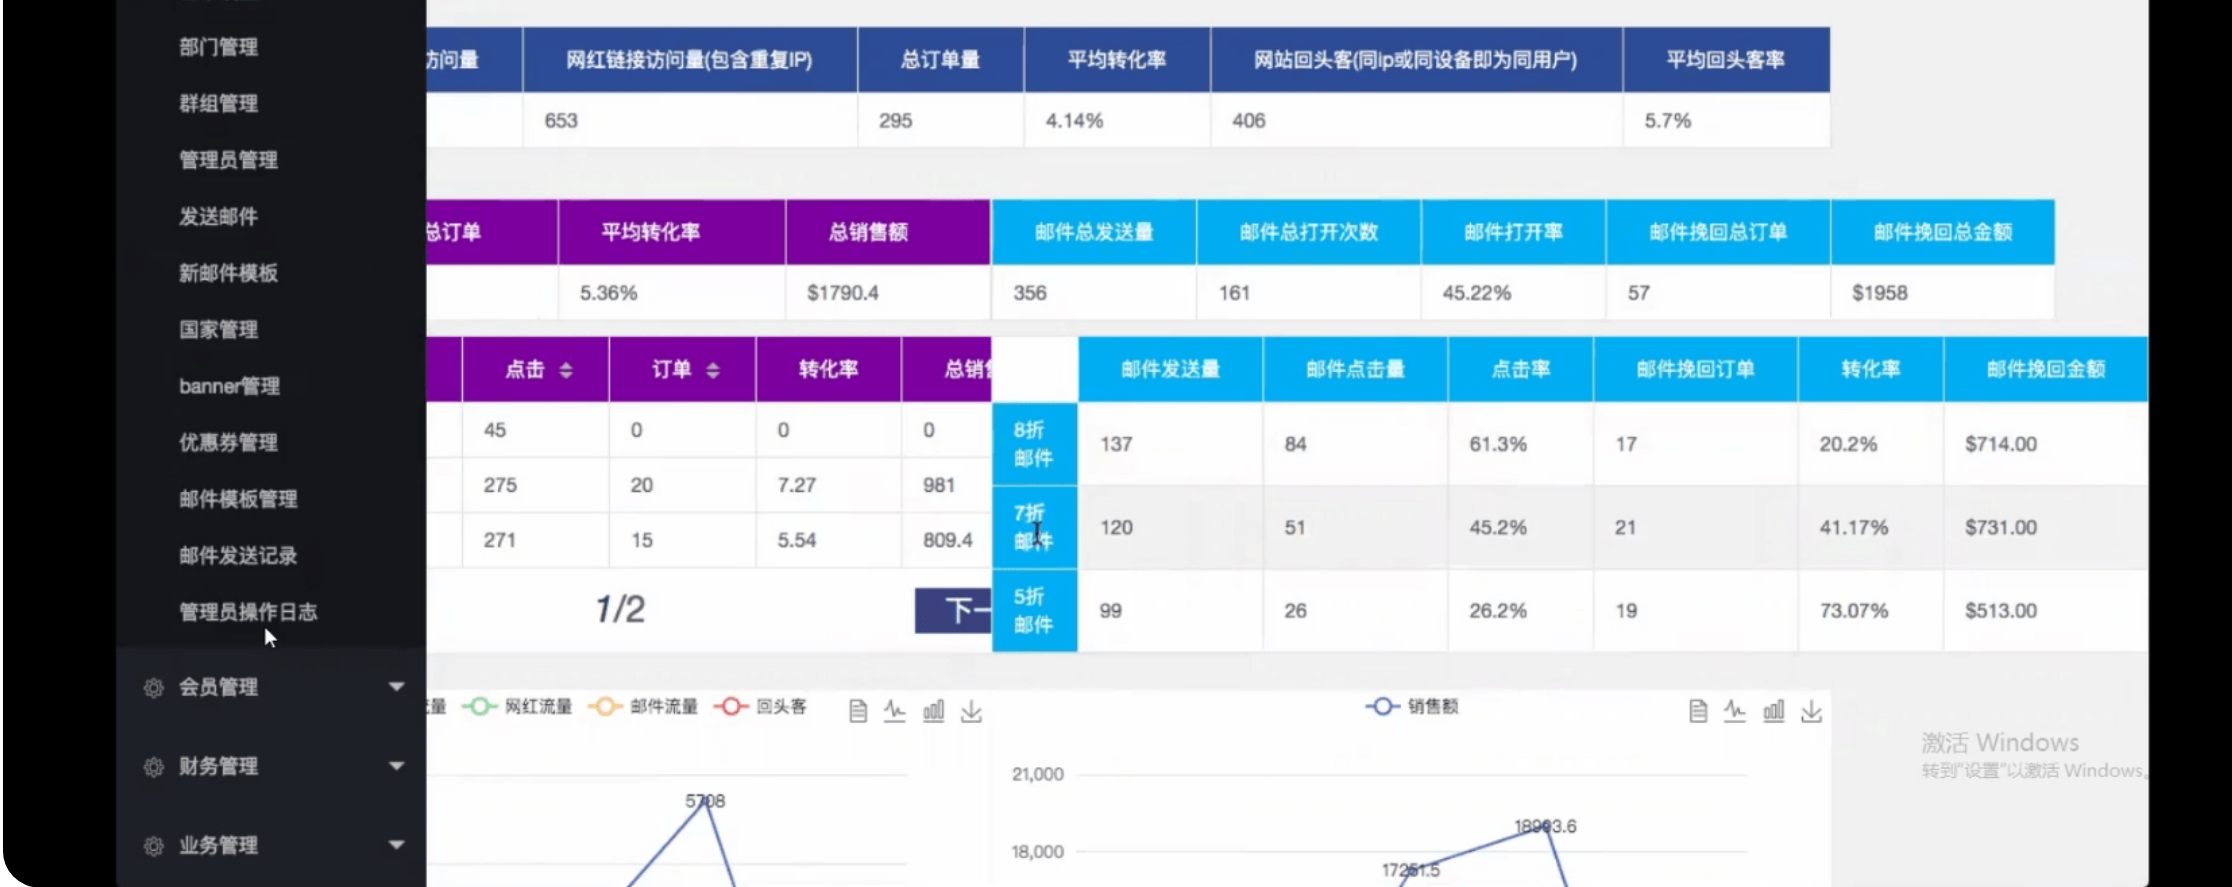
Task: Click 平均转化率 value 4.14%
Action: (x=1074, y=121)
